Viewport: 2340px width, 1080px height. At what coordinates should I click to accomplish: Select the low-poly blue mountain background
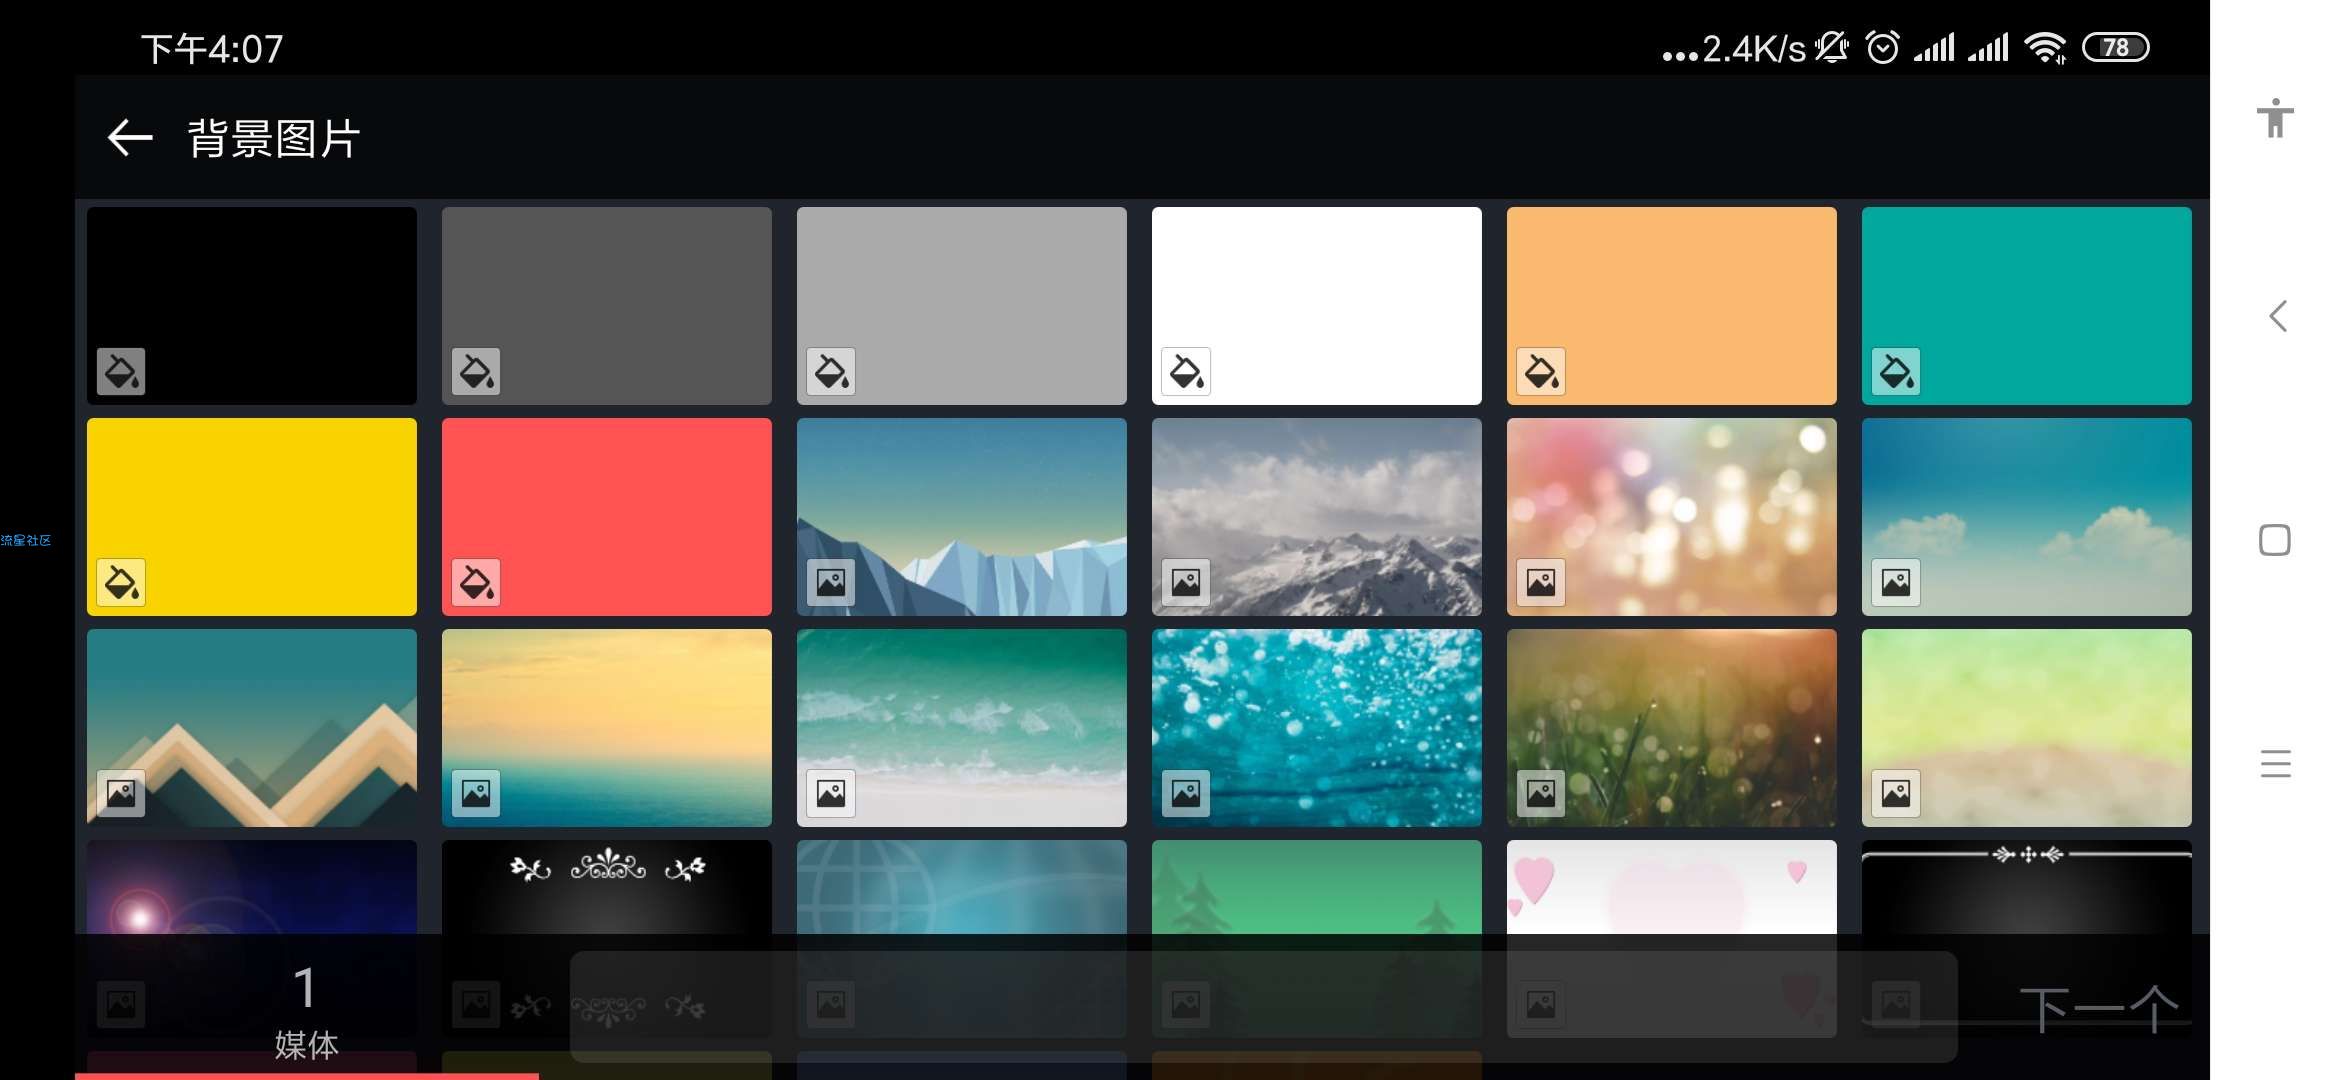[x=962, y=517]
